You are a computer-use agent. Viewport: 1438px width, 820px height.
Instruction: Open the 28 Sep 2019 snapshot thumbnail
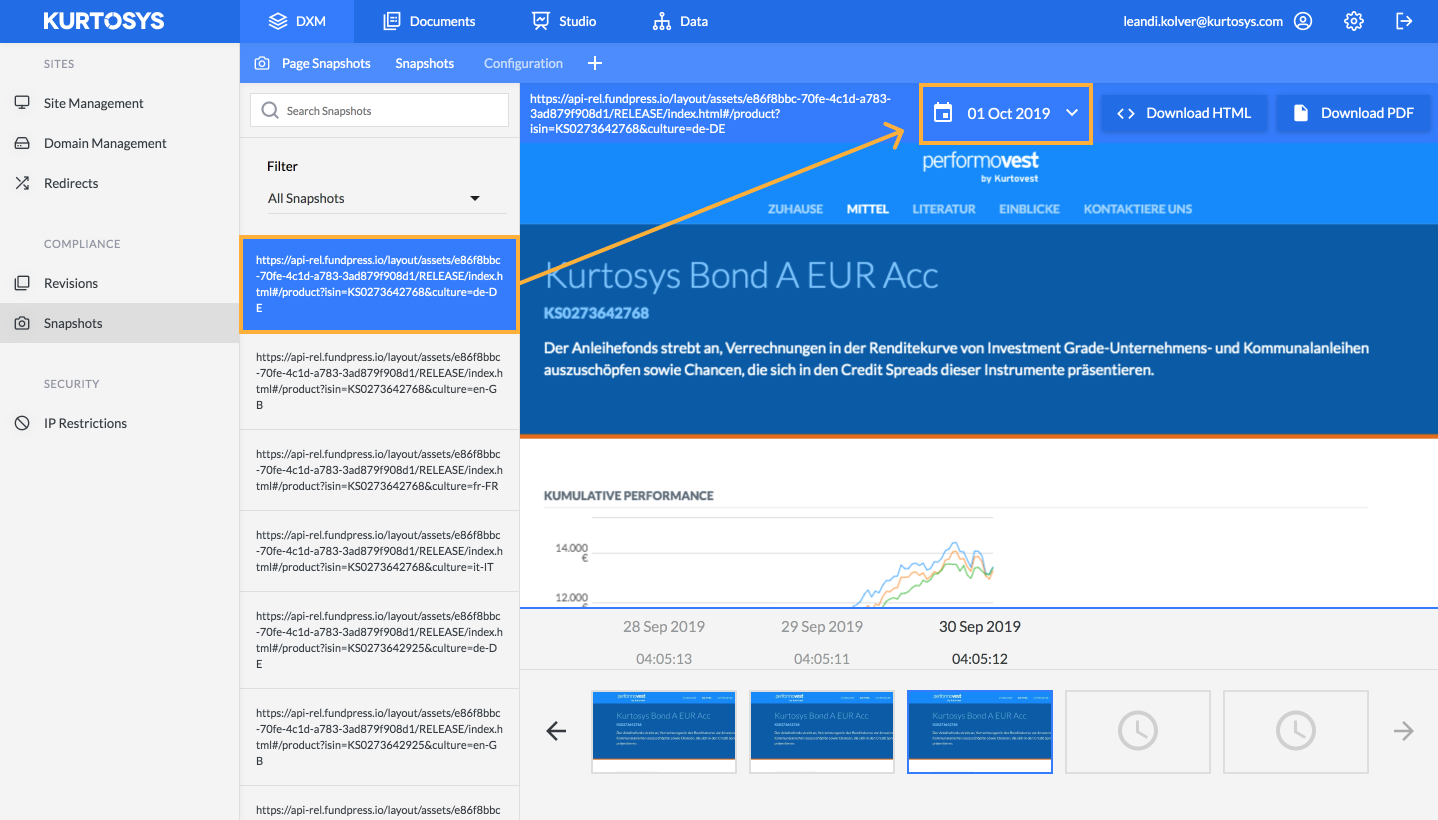click(x=664, y=732)
